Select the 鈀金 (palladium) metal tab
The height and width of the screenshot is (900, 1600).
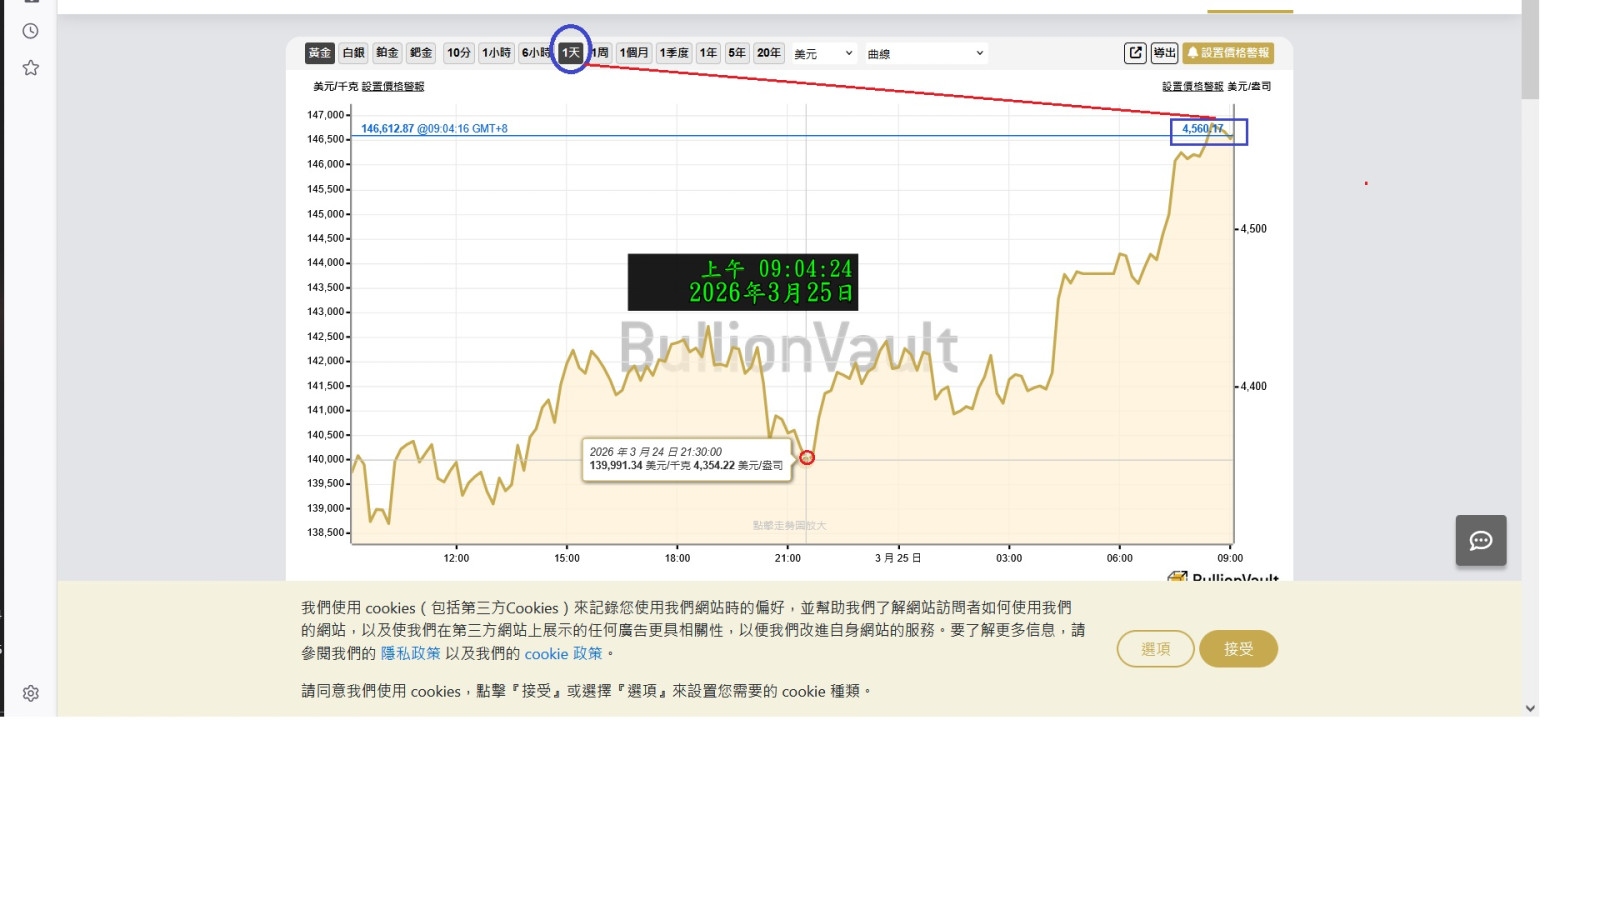point(421,53)
